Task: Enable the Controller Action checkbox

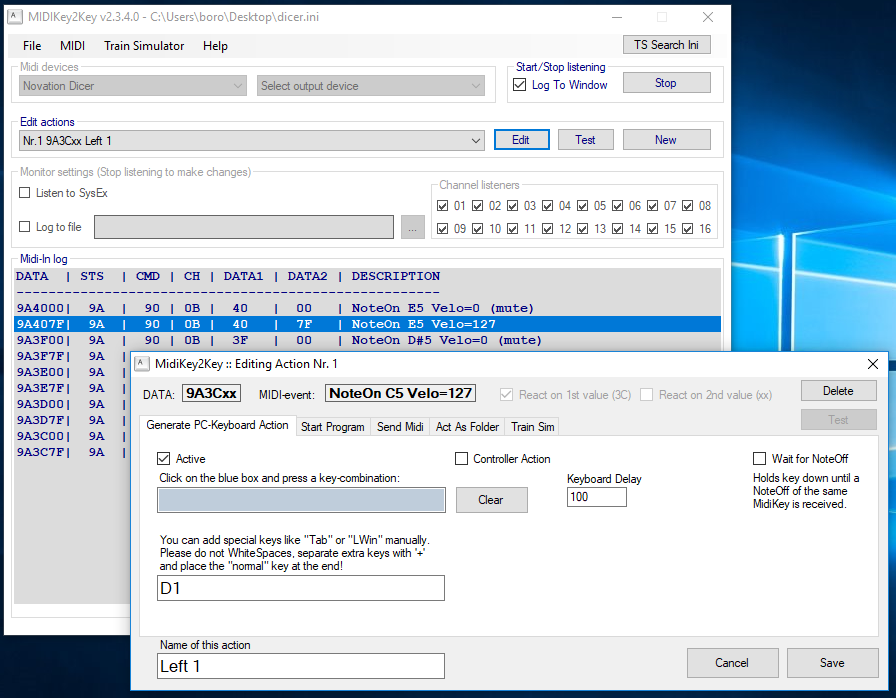Action: (x=461, y=459)
